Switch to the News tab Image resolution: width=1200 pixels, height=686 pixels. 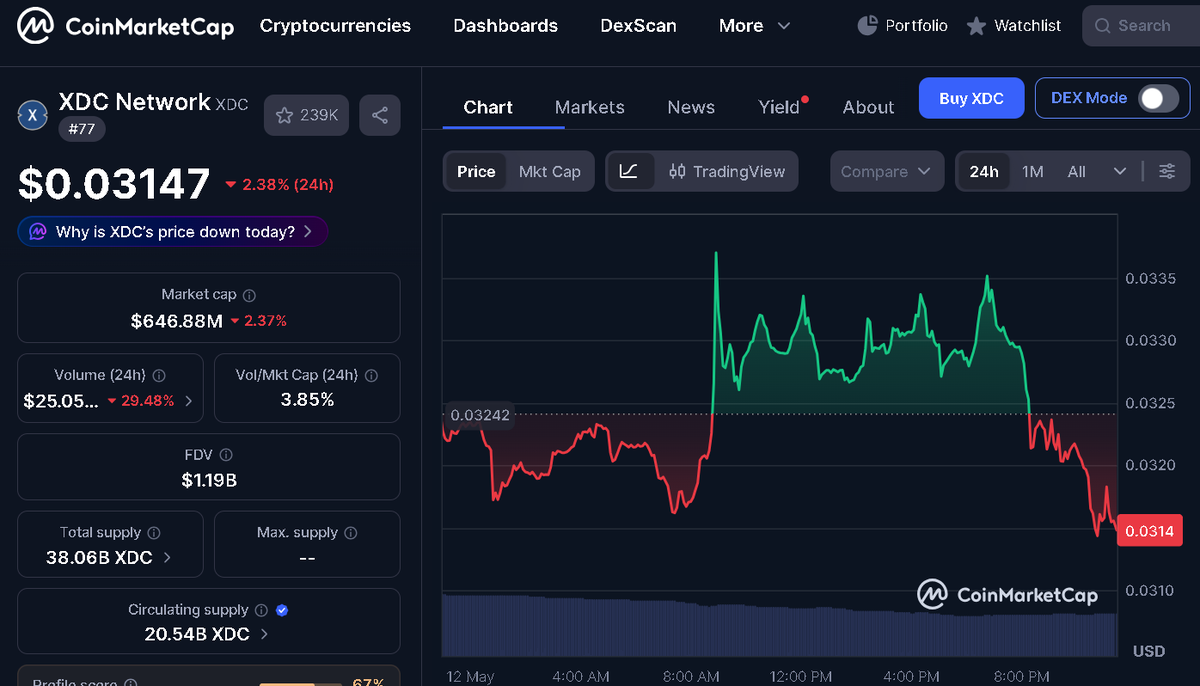(691, 107)
